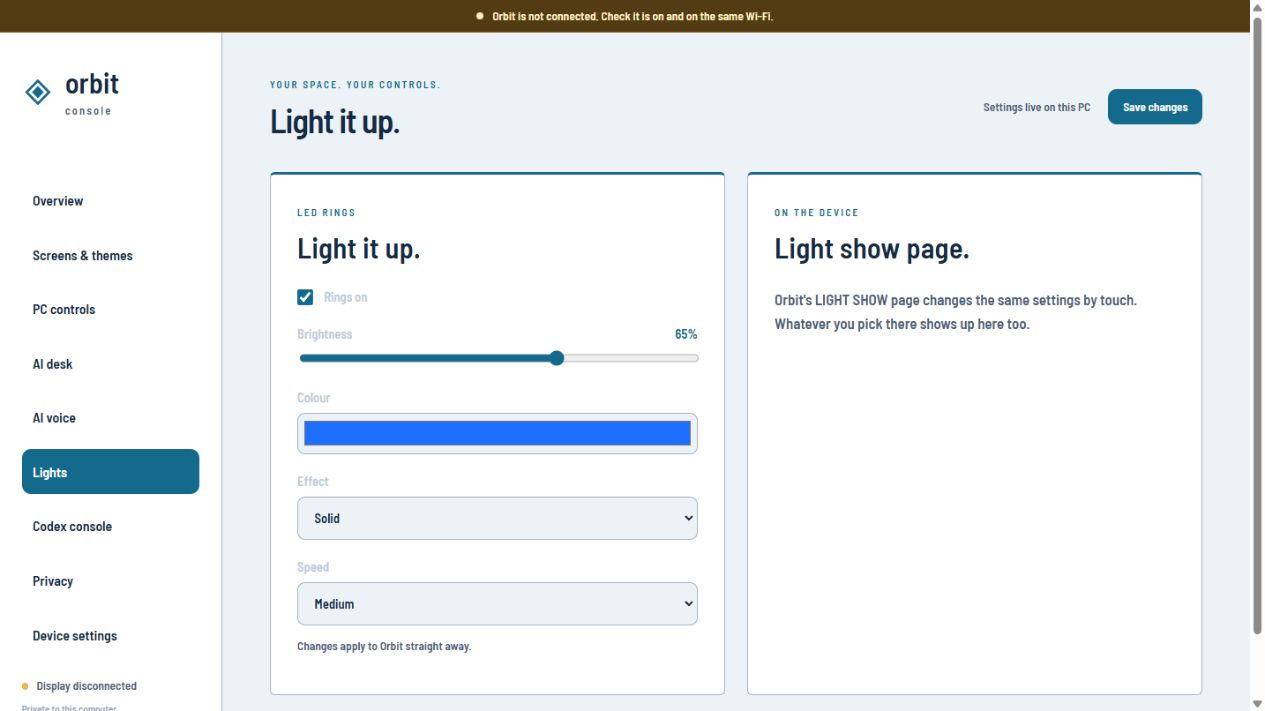Click the Save changes button
Screen dimensions: 1265x711
(x=1155, y=107)
